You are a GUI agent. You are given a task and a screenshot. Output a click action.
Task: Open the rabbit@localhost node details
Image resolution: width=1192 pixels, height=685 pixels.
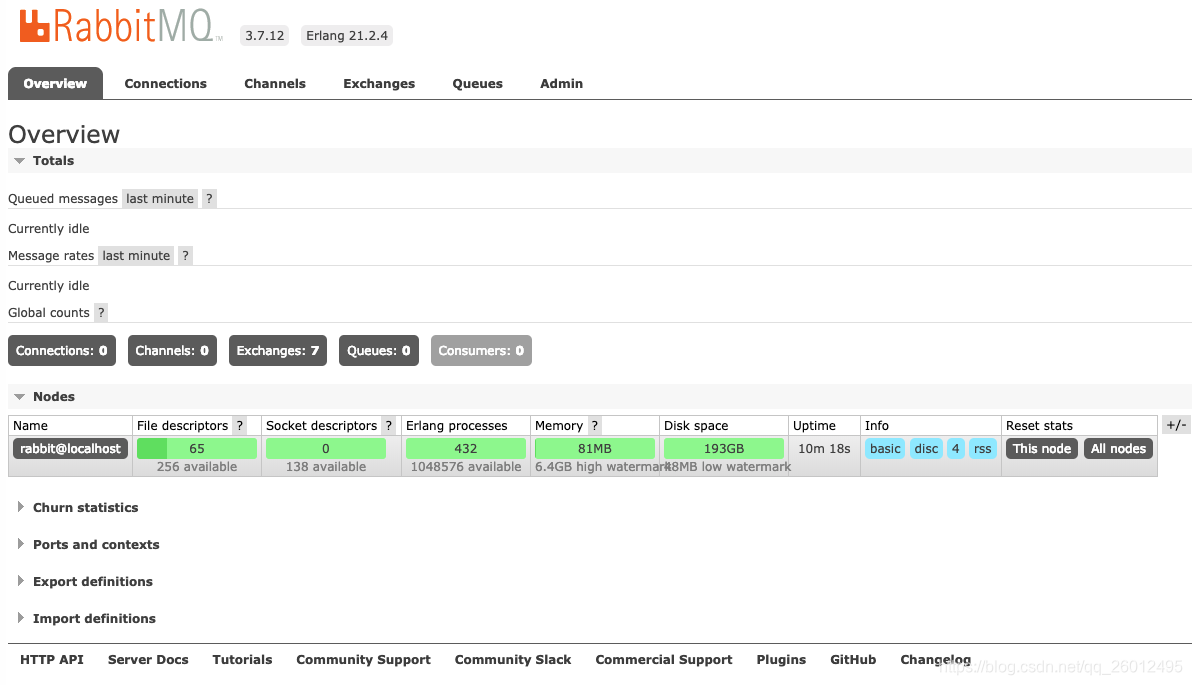coord(70,448)
